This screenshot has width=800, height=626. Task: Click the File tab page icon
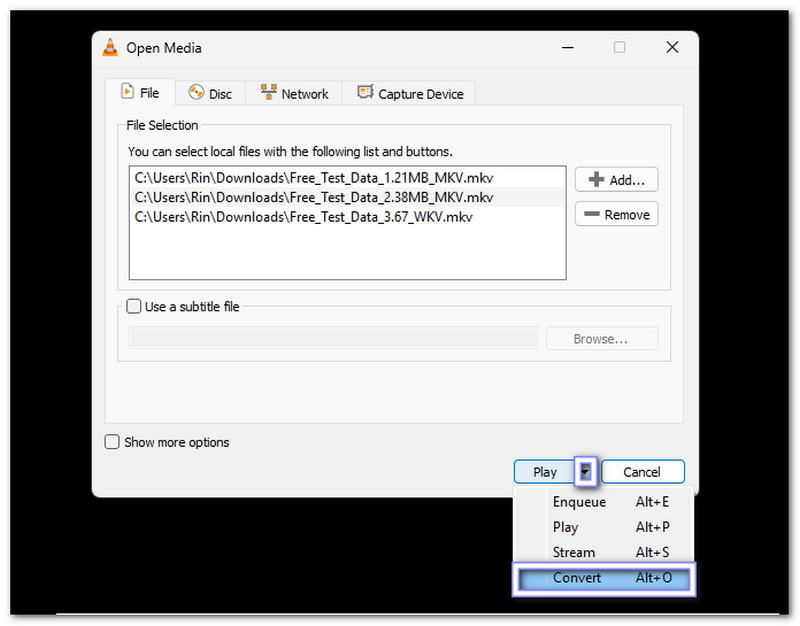point(127,92)
